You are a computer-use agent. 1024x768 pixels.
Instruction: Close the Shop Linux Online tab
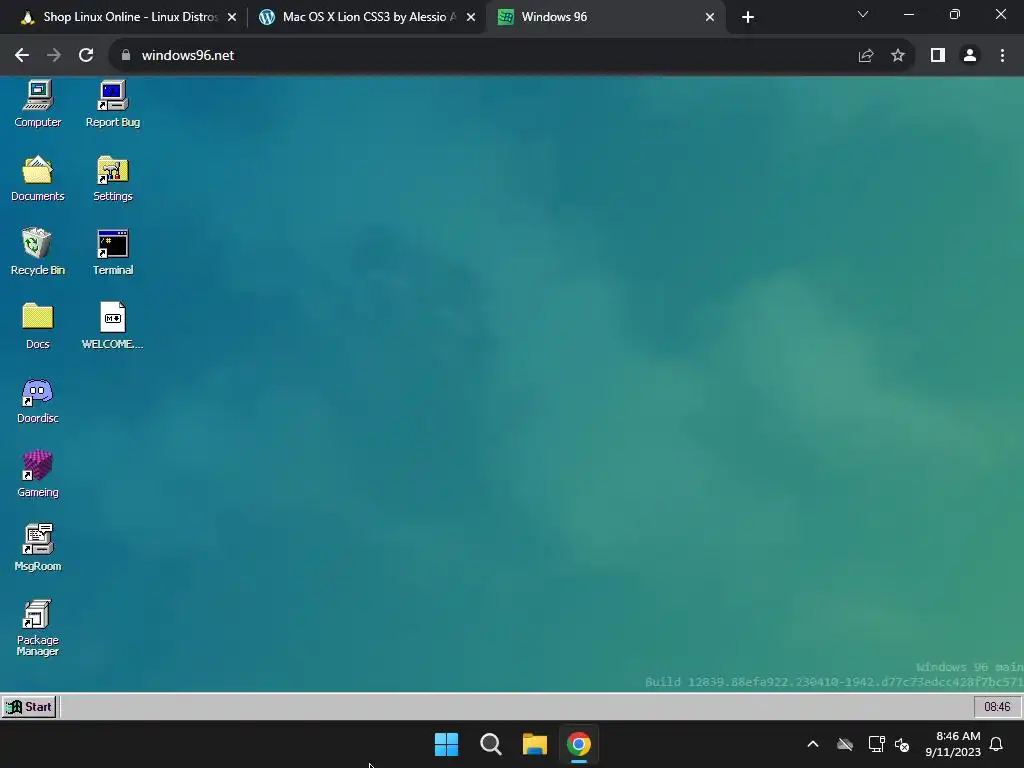[x=232, y=17]
